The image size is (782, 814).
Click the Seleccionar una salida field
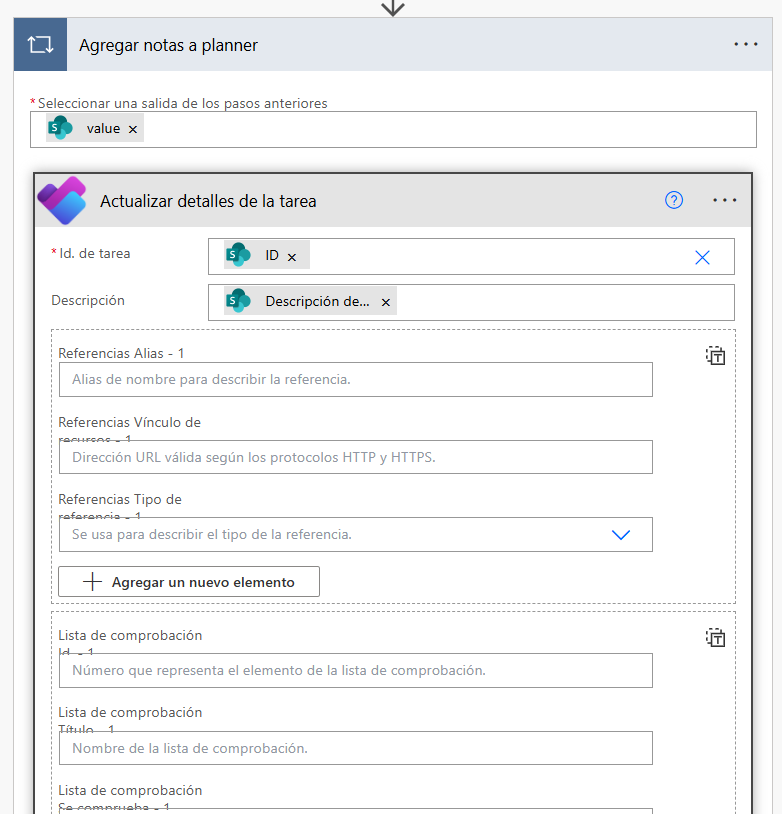pos(450,129)
